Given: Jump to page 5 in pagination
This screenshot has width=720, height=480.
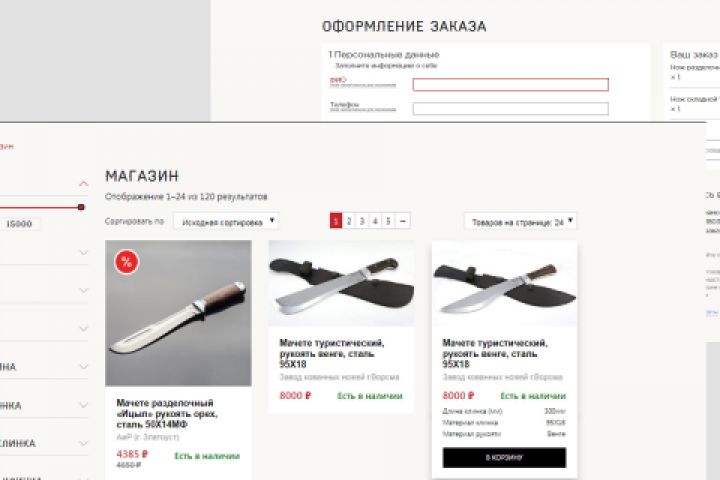Looking at the screenshot, I should pyautogui.click(x=388, y=221).
